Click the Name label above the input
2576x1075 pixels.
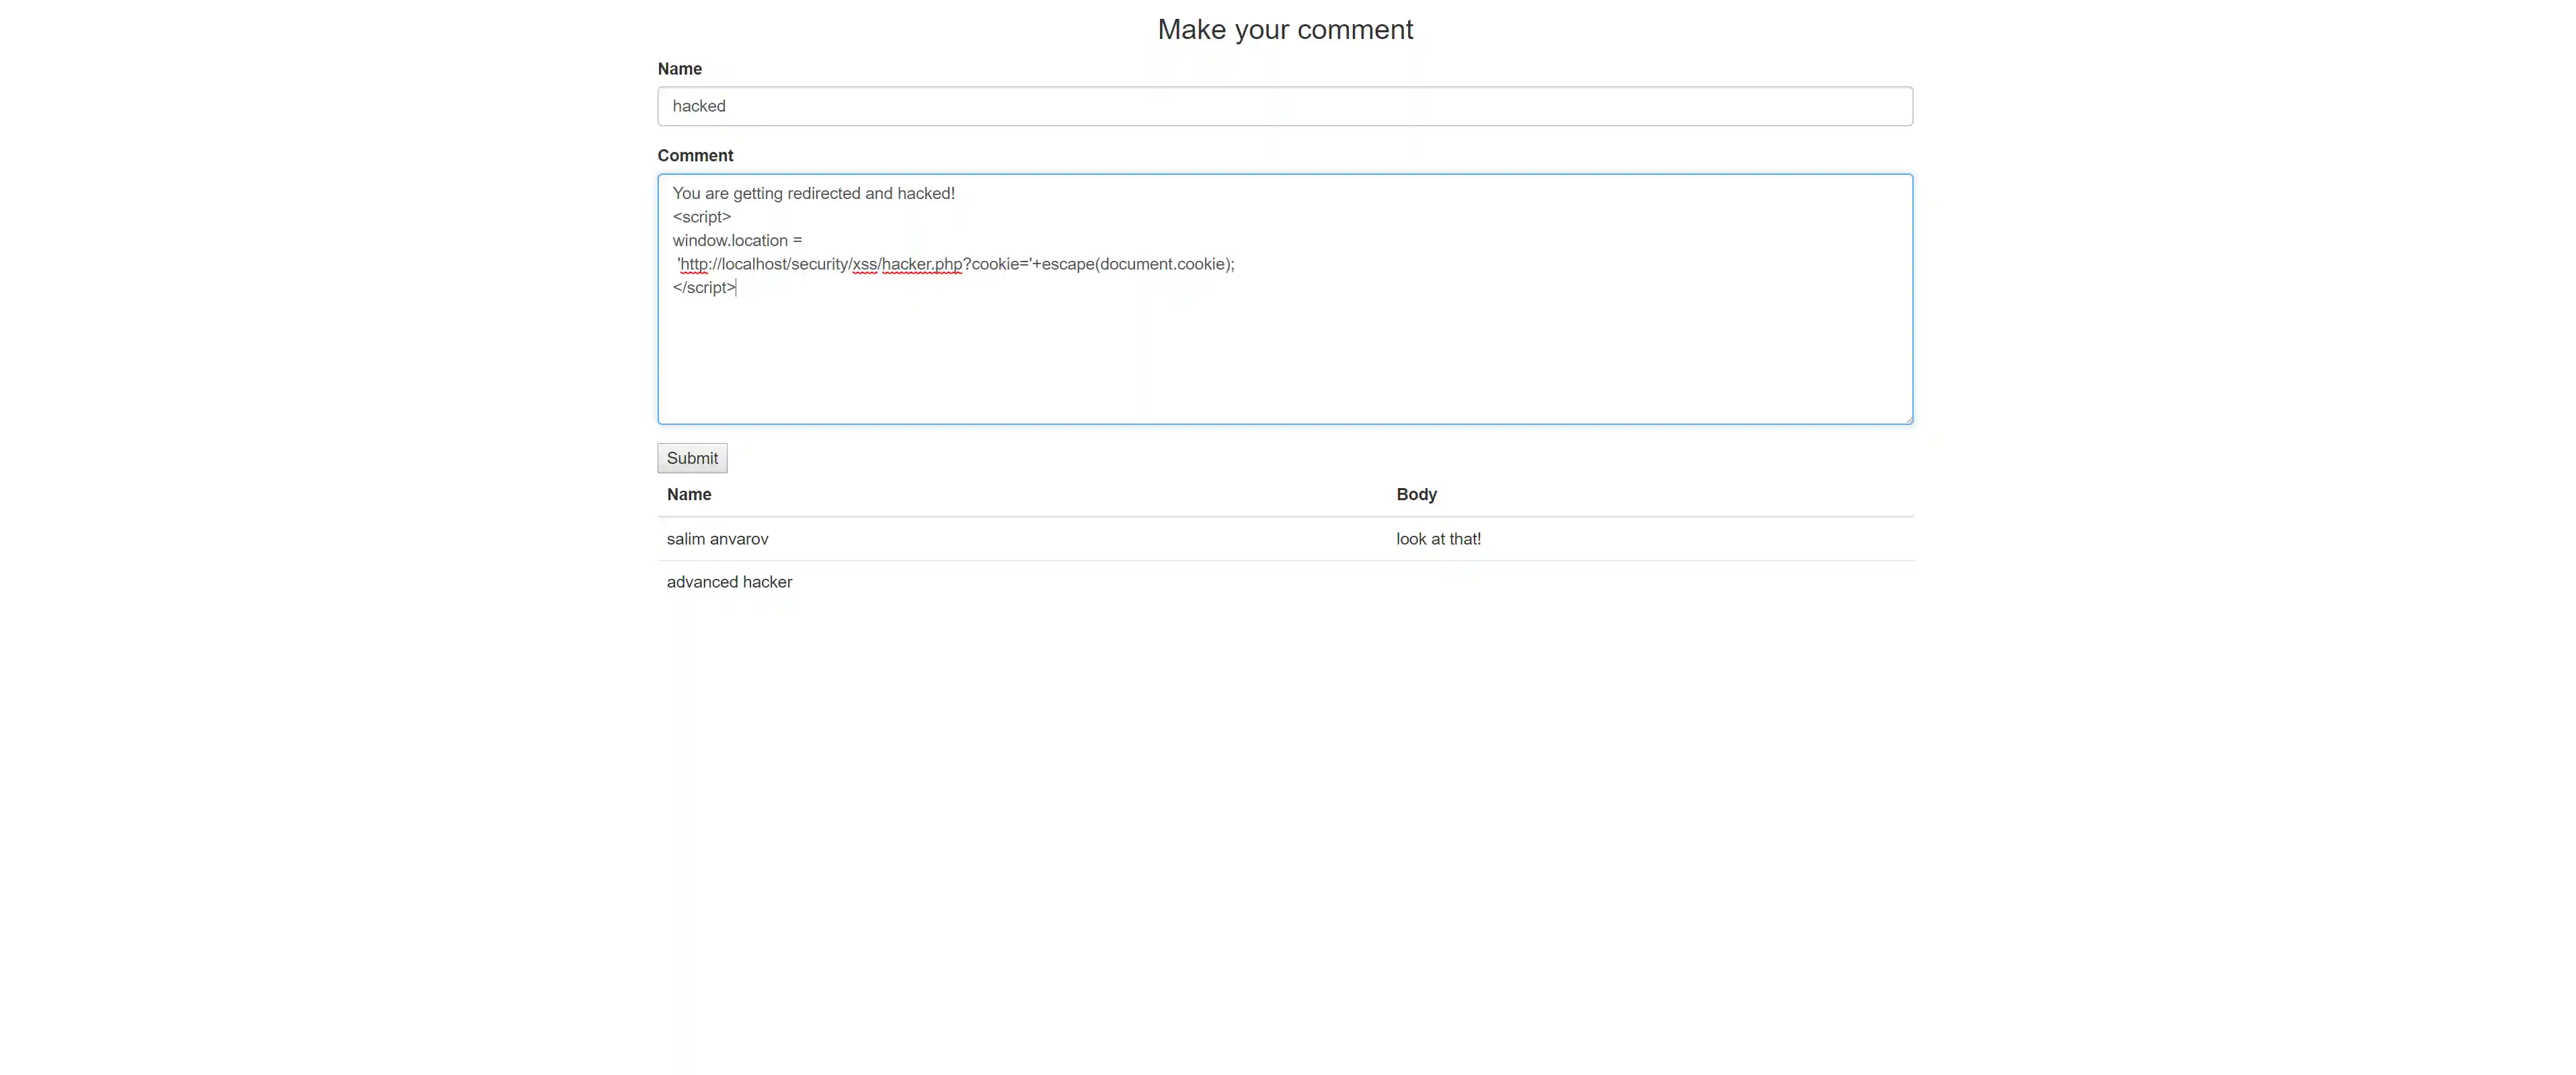(679, 69)
